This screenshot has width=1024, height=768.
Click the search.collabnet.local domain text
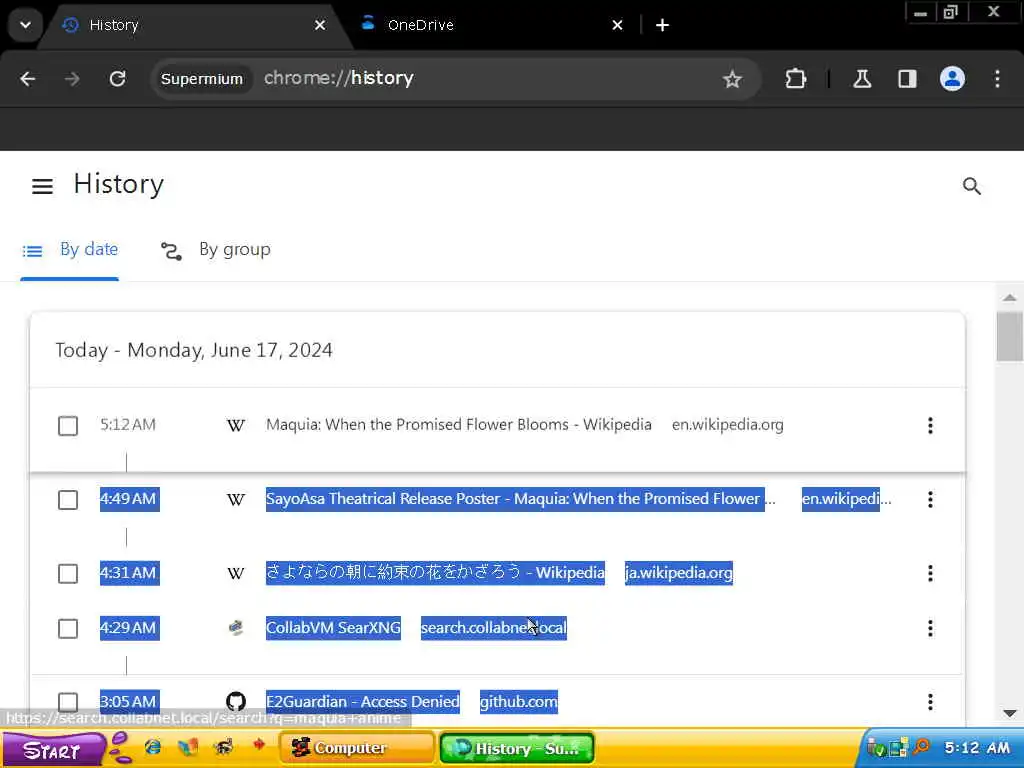click(494, 628)
